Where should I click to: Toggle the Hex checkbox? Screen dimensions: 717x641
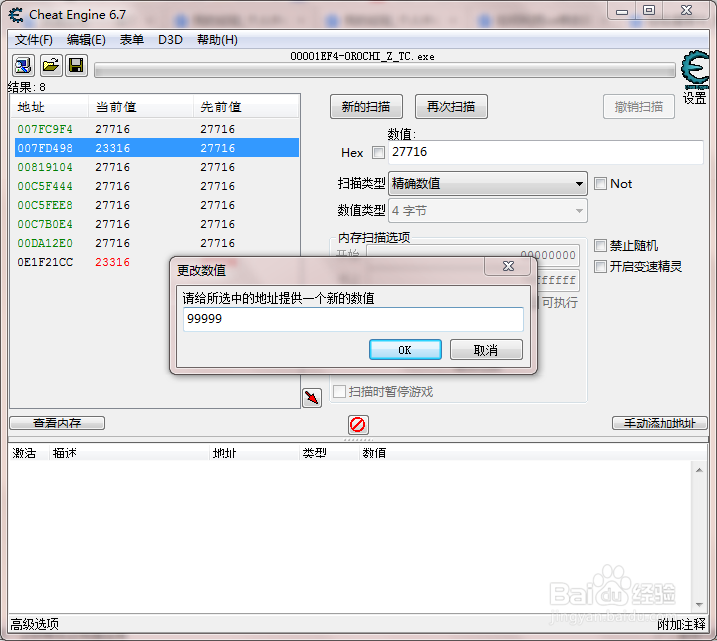(x=378, y=153)
